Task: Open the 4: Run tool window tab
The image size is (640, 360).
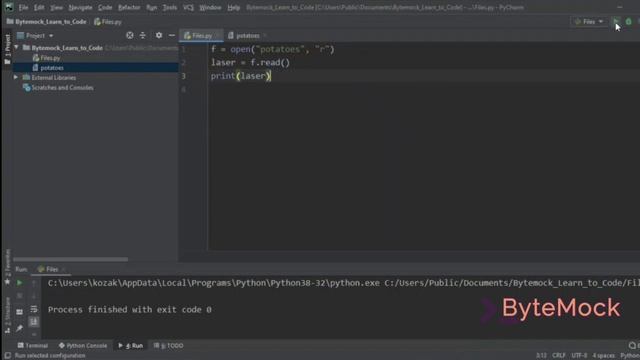Action: [x=131, y=345]
